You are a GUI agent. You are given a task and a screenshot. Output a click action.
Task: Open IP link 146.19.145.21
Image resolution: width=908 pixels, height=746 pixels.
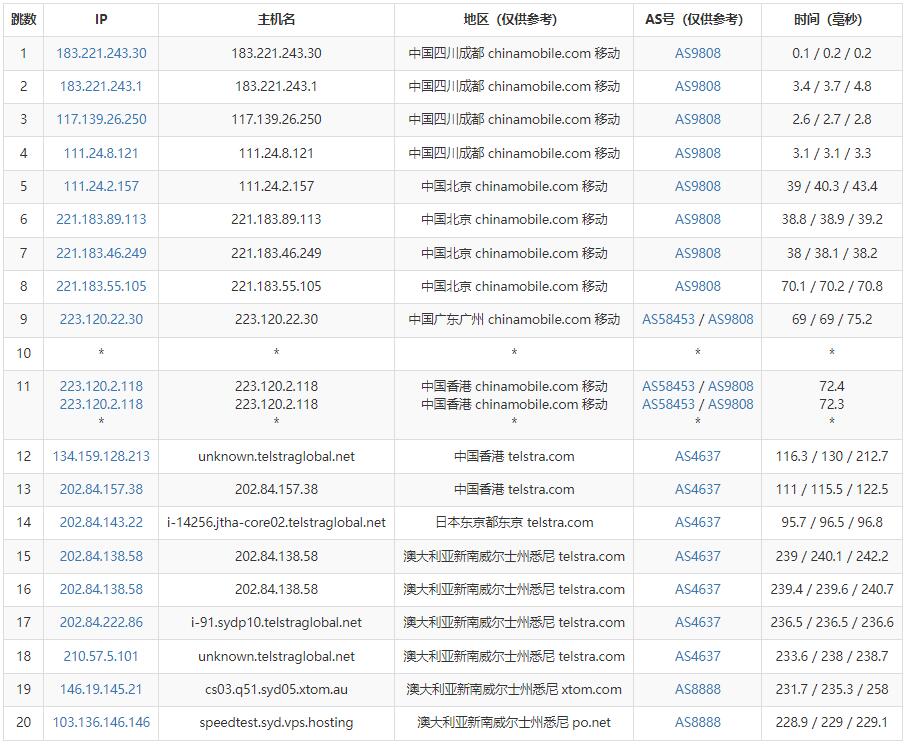point(101,689)
